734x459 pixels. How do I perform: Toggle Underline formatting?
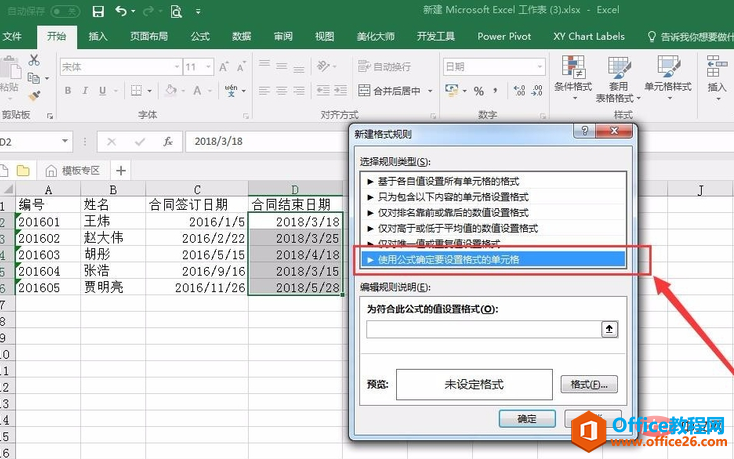coord(102,91)
